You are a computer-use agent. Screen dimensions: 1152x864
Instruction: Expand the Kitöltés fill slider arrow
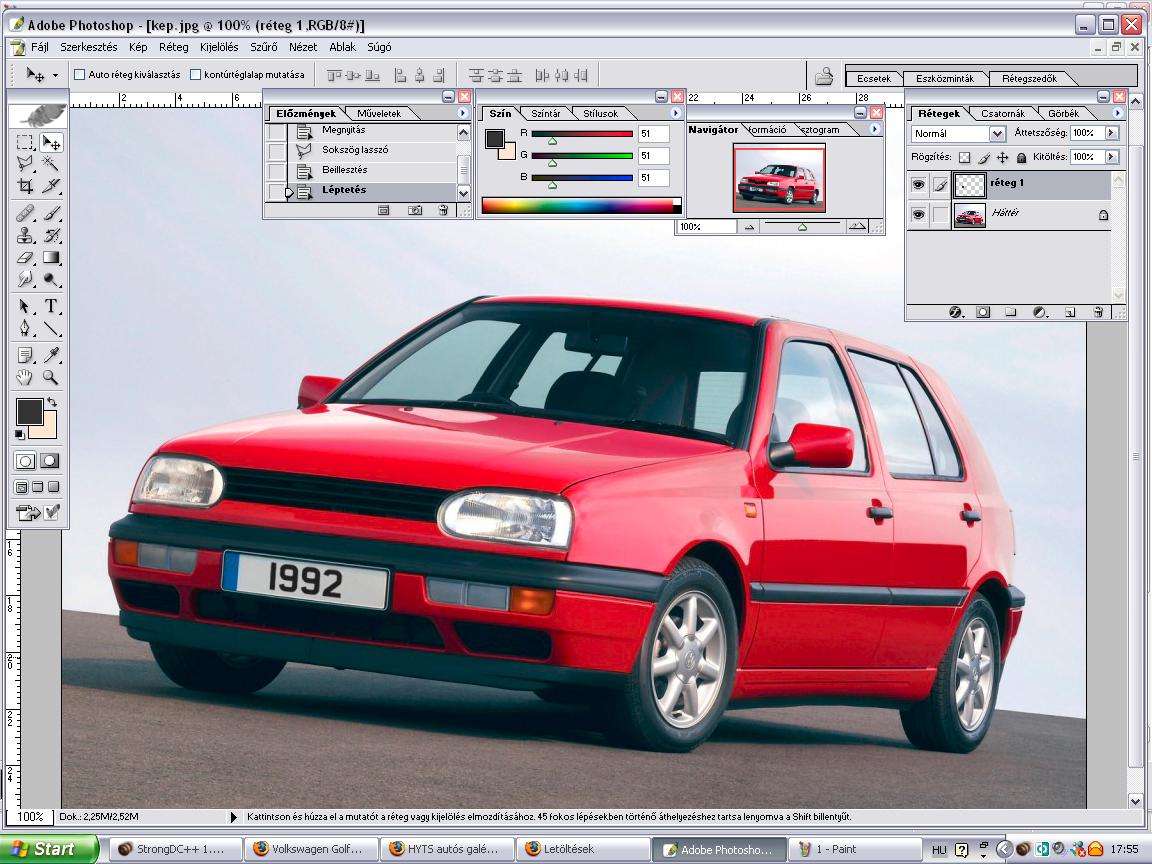click(x=1111, y=157)
